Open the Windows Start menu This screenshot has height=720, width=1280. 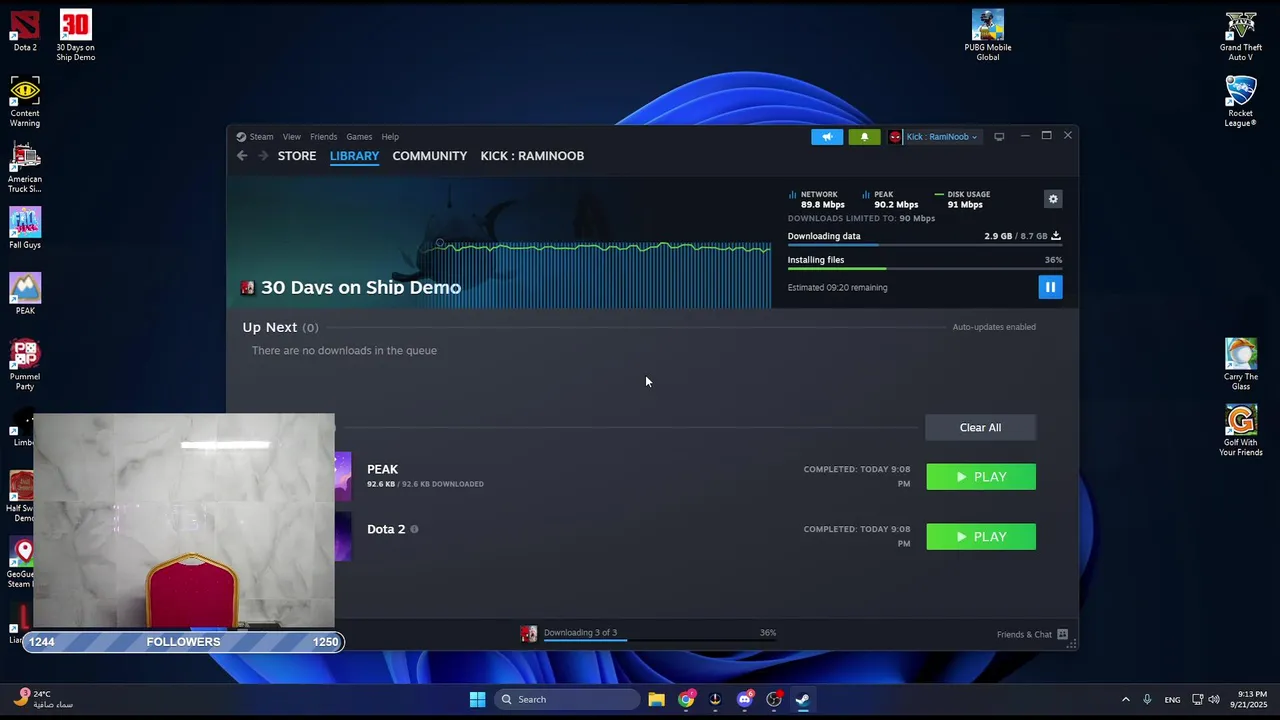[x=477, y=699]
